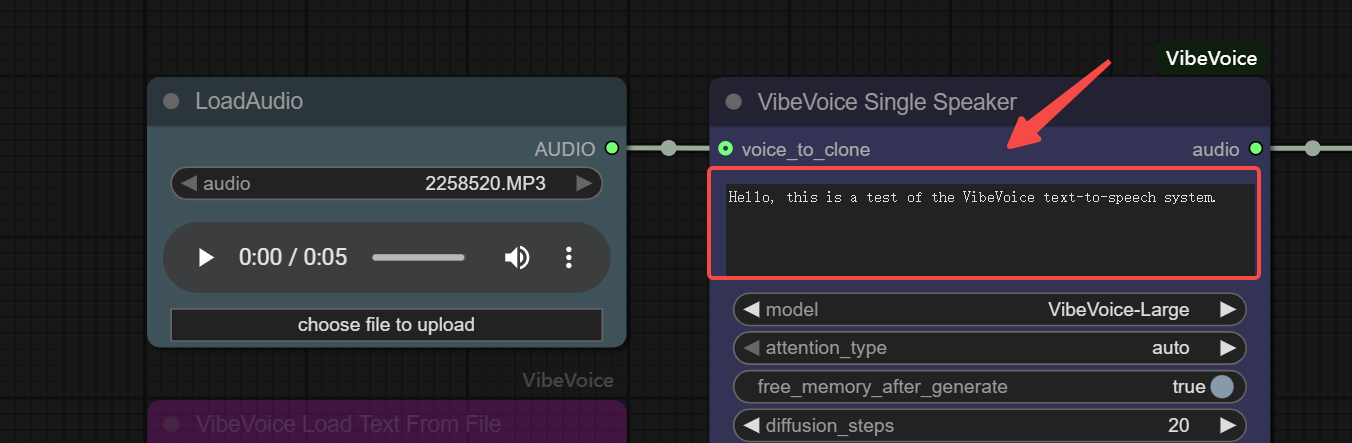Click the AUDIO output port on LoadAudio
The height and width of the screenshot is (443, 1352).
click(611, 148)
